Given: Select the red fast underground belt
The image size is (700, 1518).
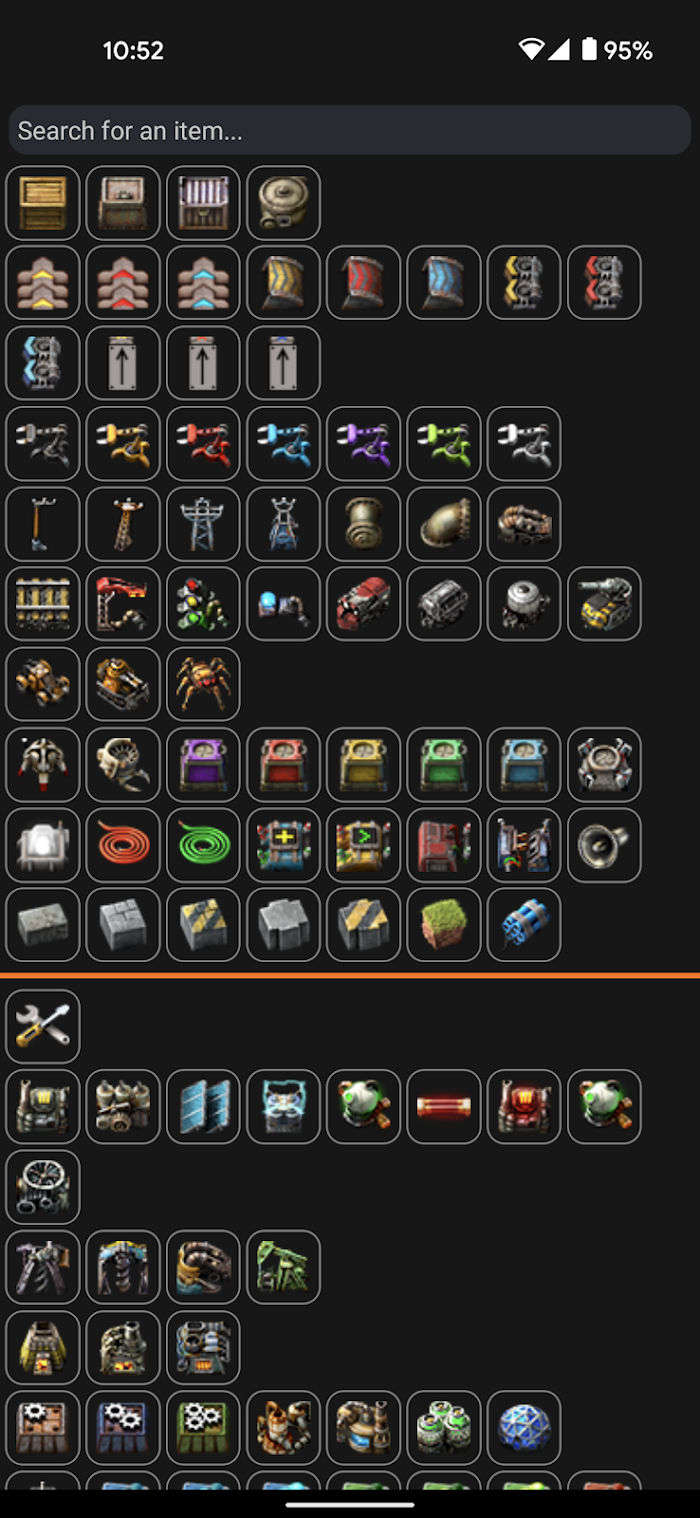Looking at the screenshot, I should pos(363,283).
